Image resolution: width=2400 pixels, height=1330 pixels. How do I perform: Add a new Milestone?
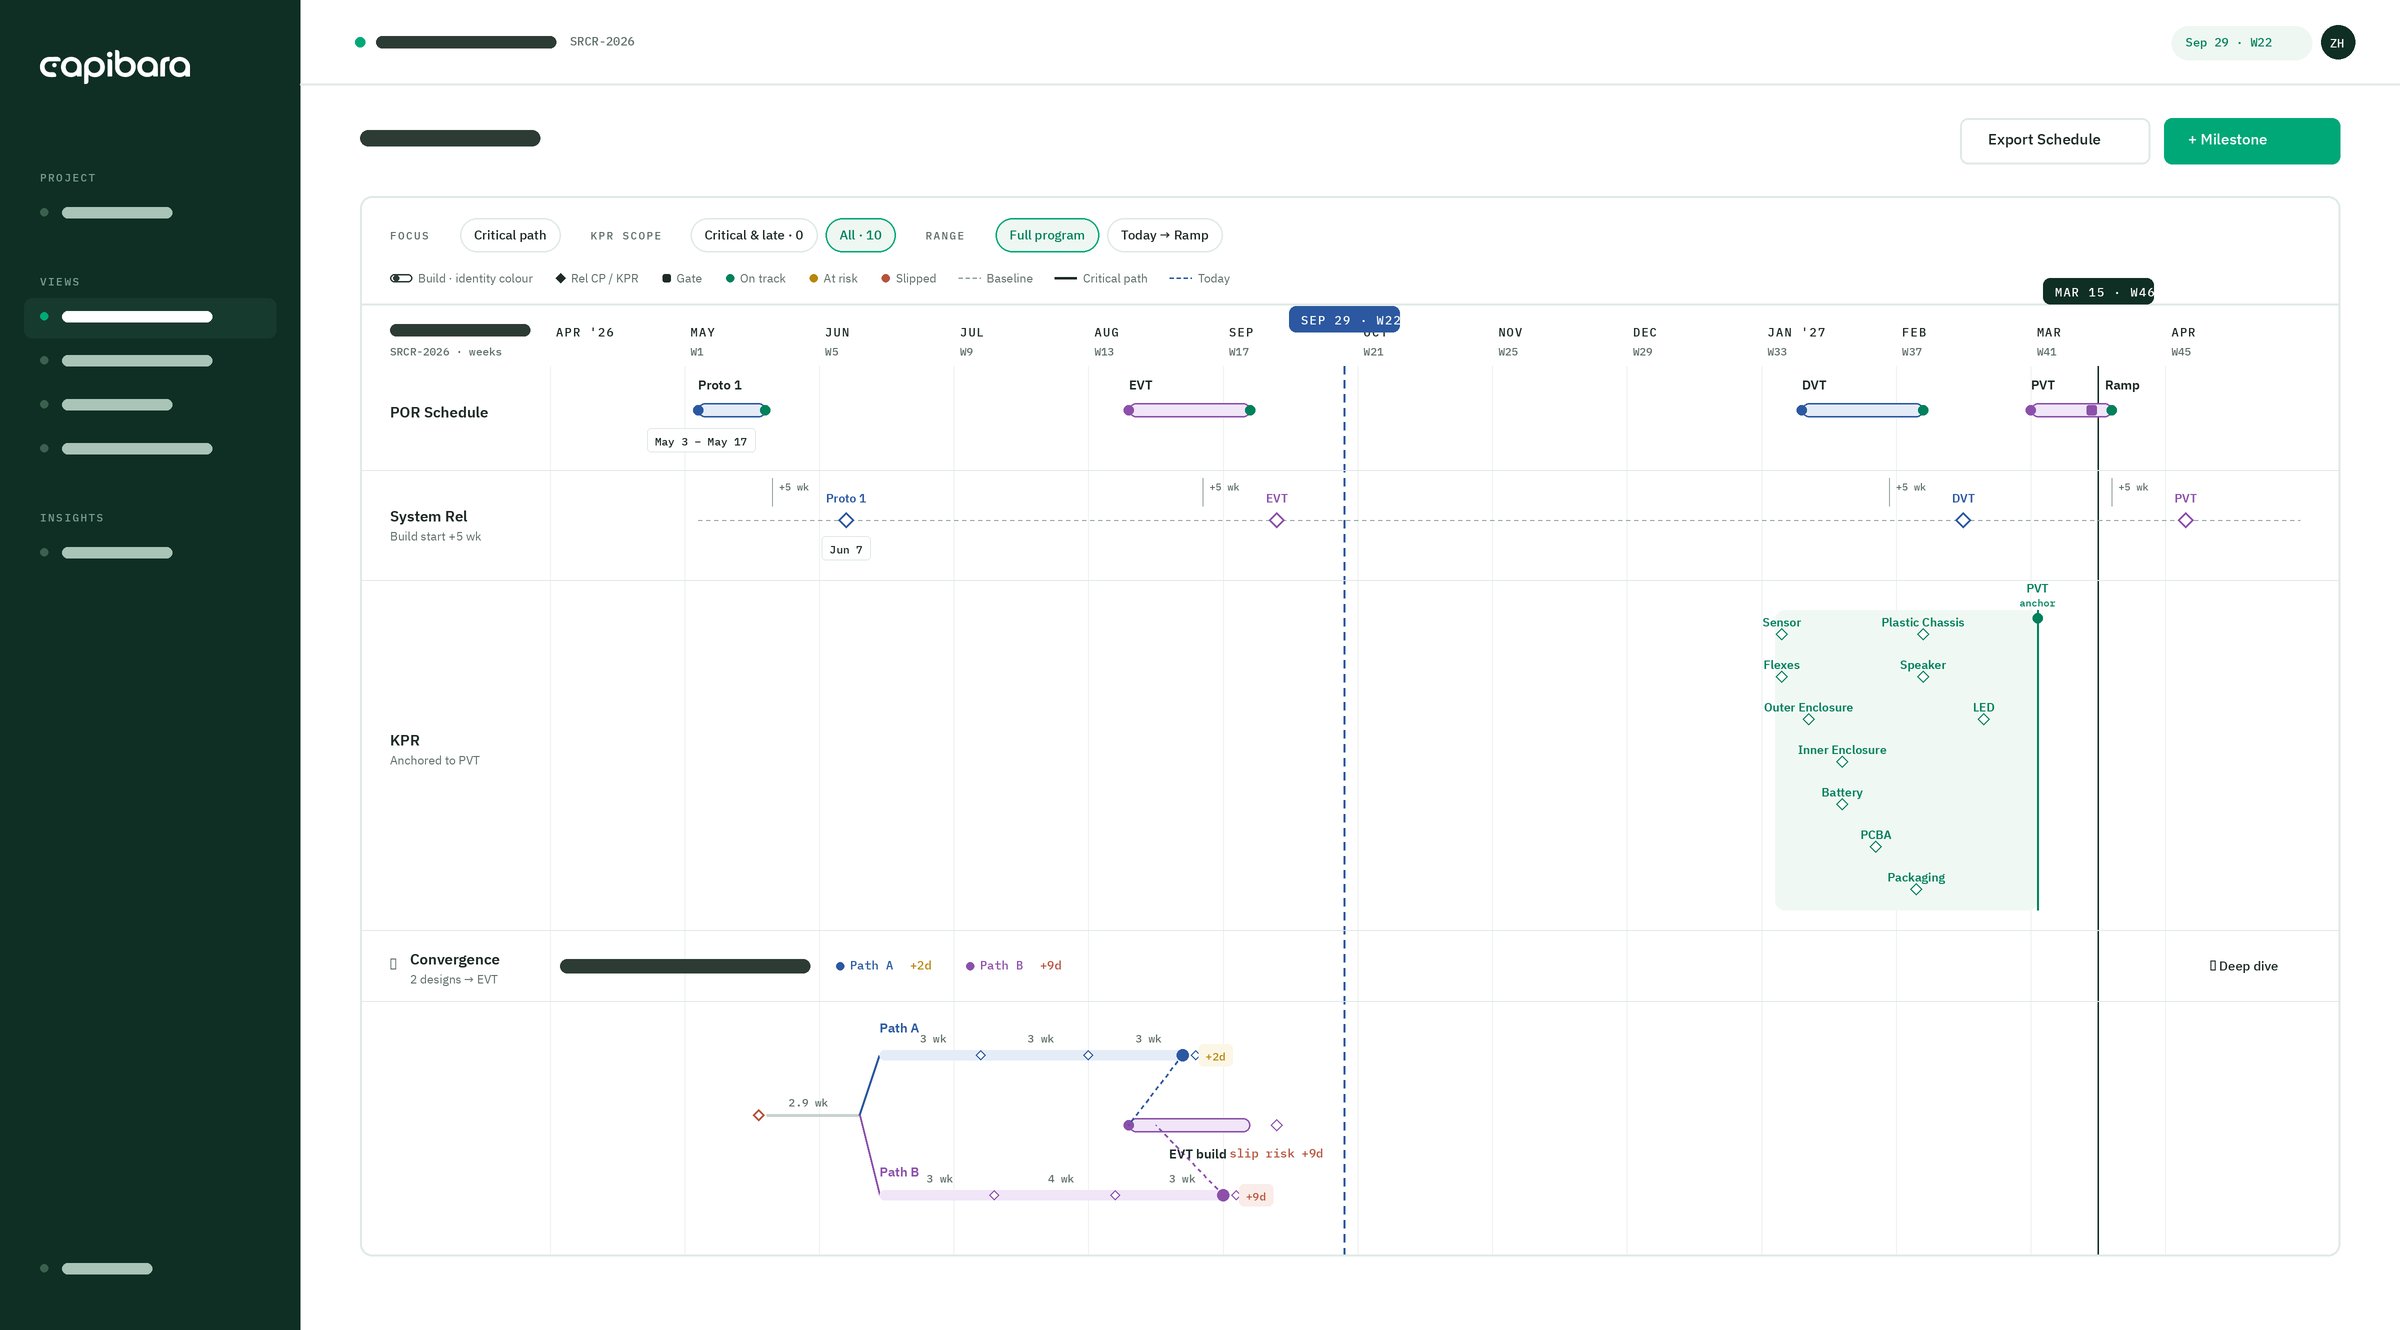click(x=2251, y=141)
